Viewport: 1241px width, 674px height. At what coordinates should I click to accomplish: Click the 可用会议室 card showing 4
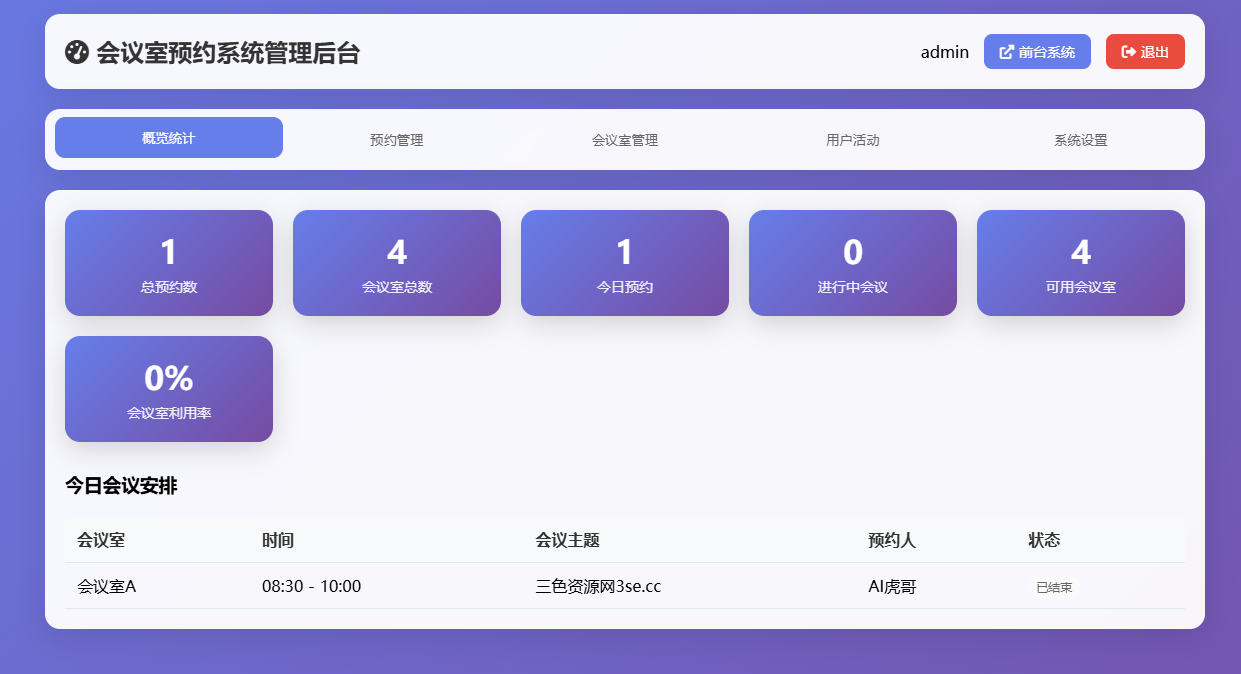pos(1080,262)
